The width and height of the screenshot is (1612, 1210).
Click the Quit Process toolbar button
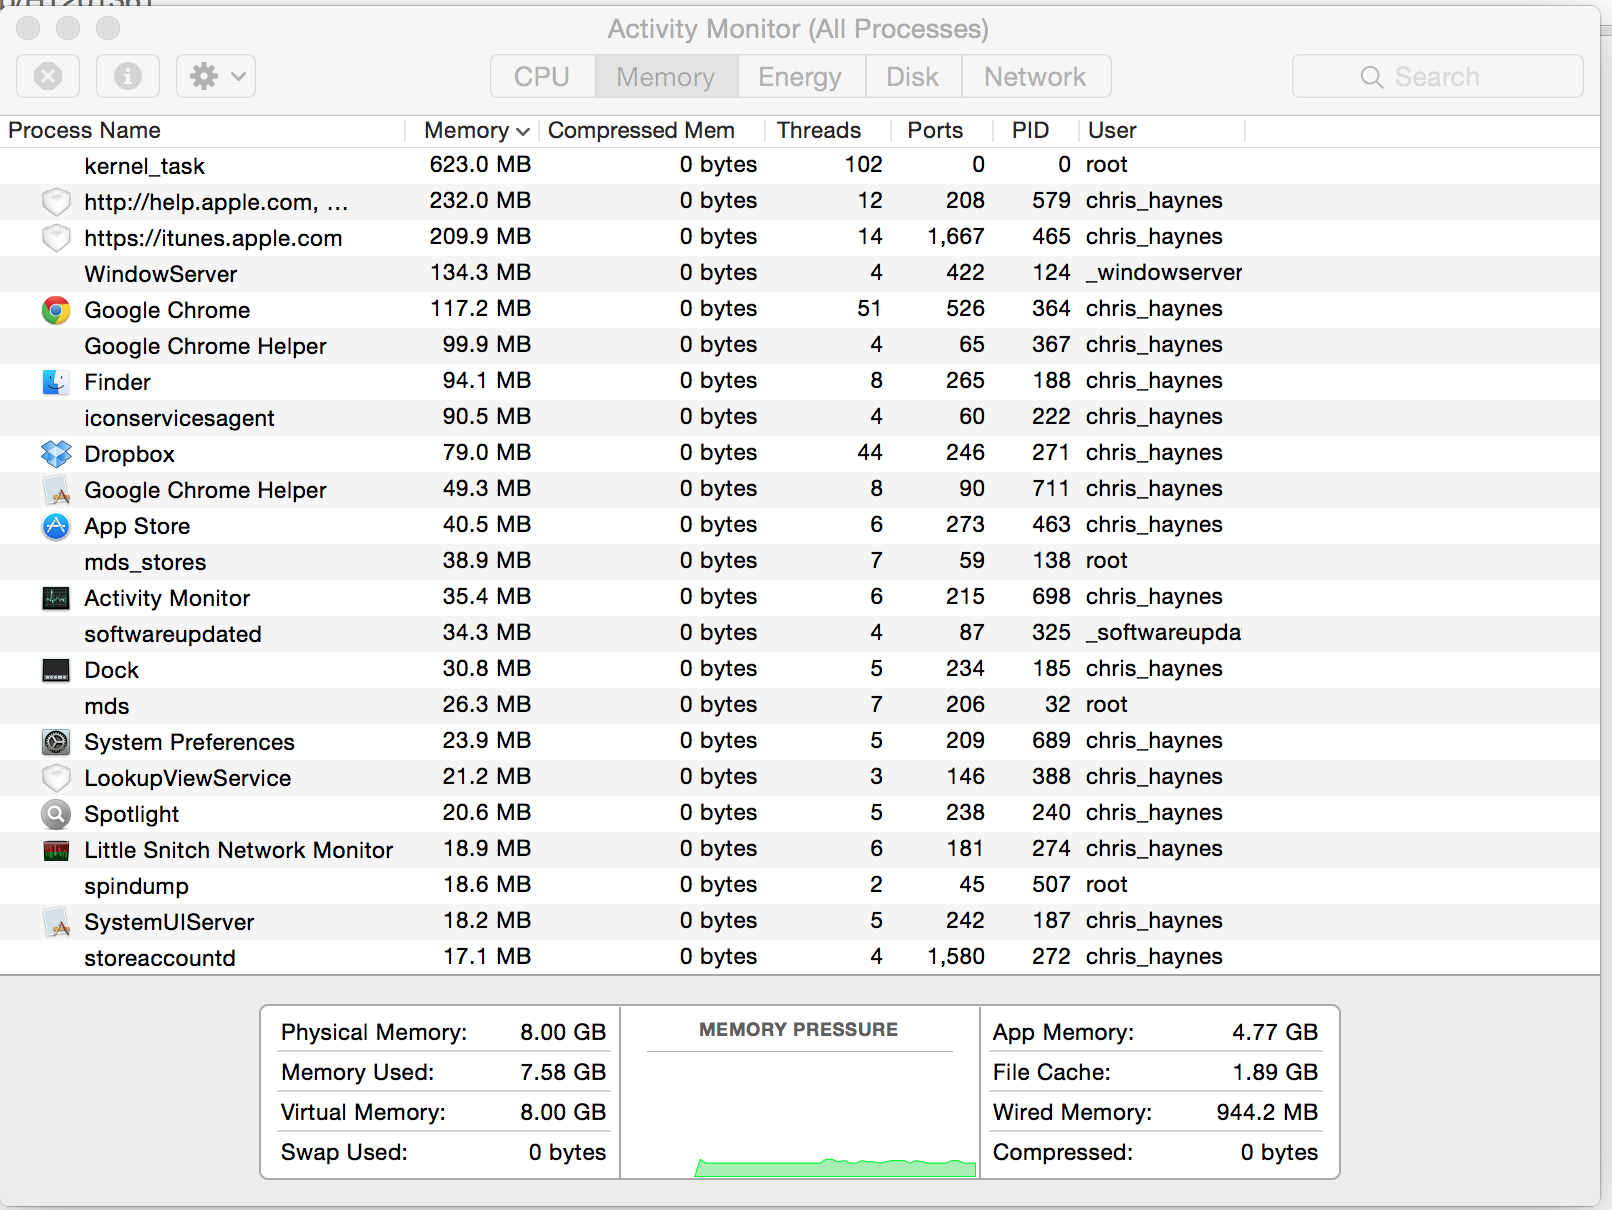tap(48, 76)
